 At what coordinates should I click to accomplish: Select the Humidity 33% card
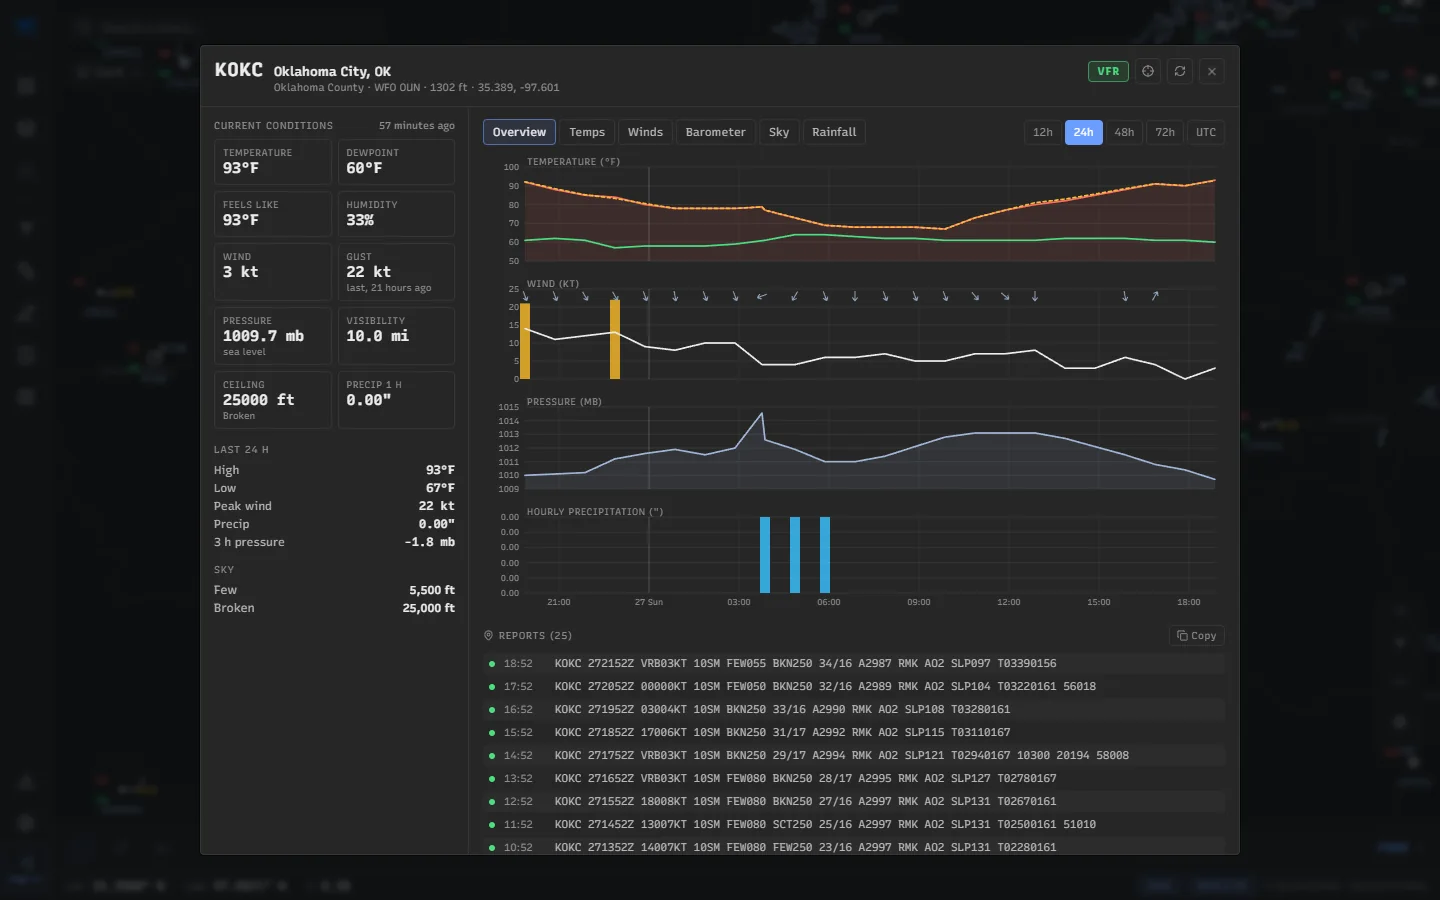396,214
